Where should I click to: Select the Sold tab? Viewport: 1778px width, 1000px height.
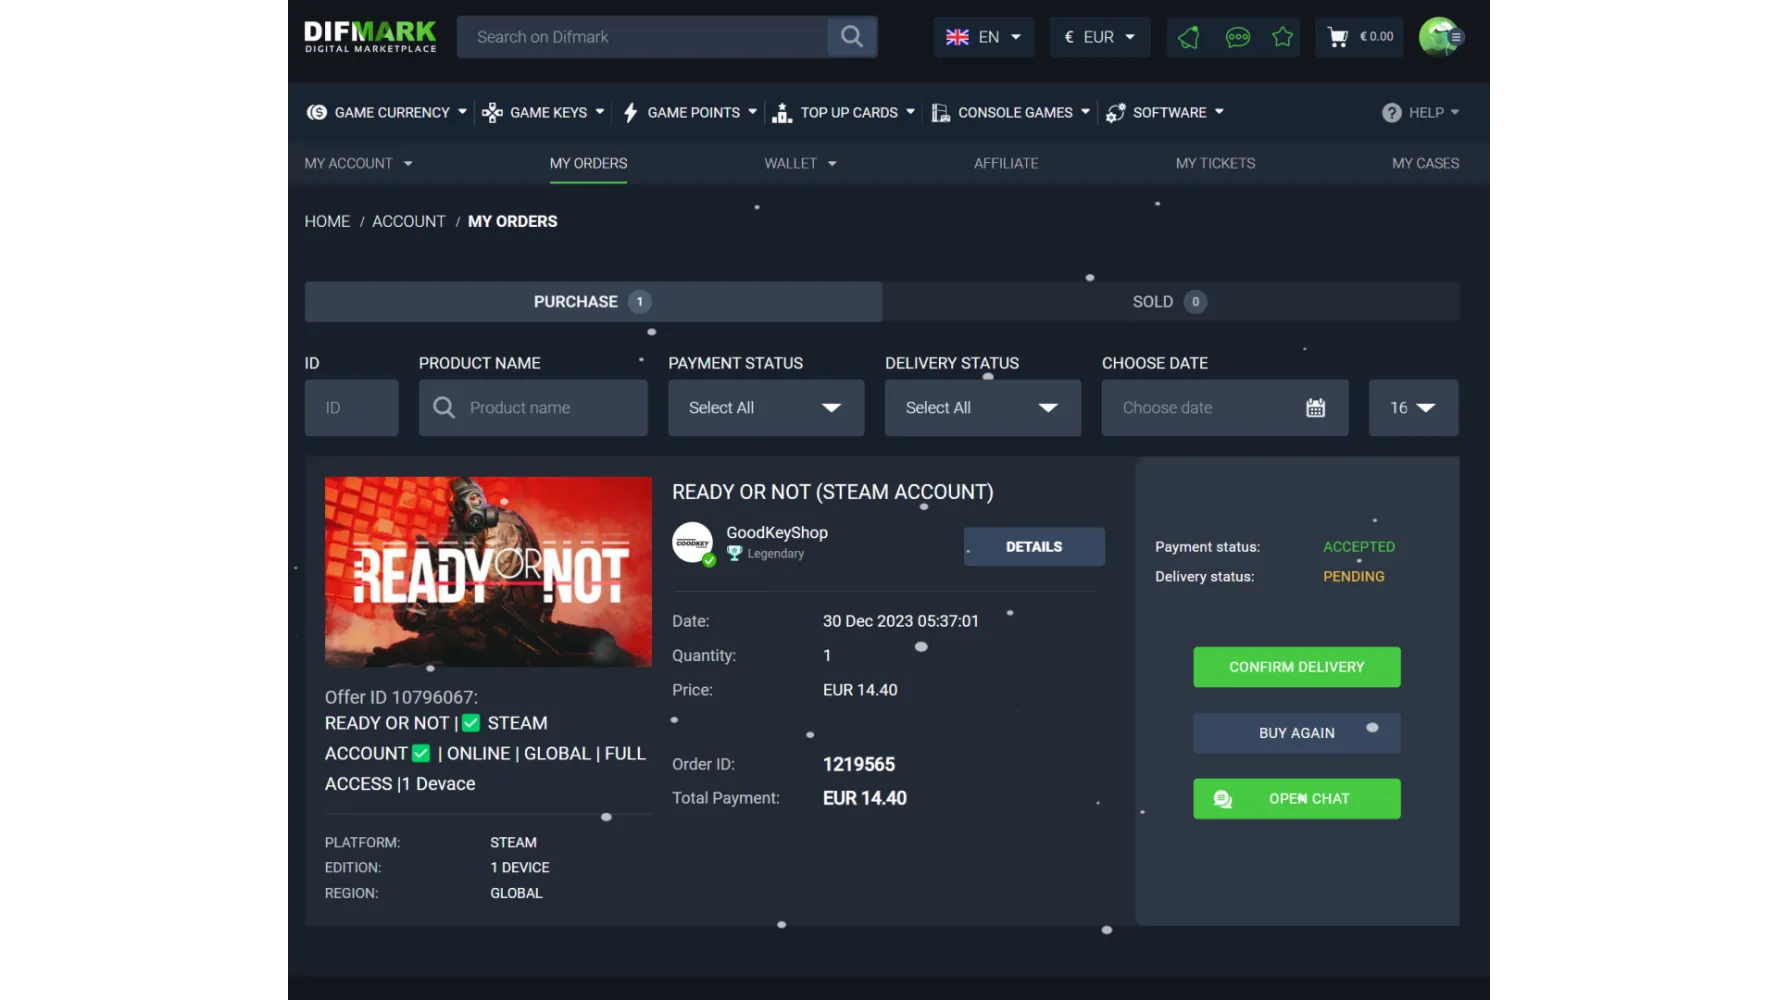1170,301
